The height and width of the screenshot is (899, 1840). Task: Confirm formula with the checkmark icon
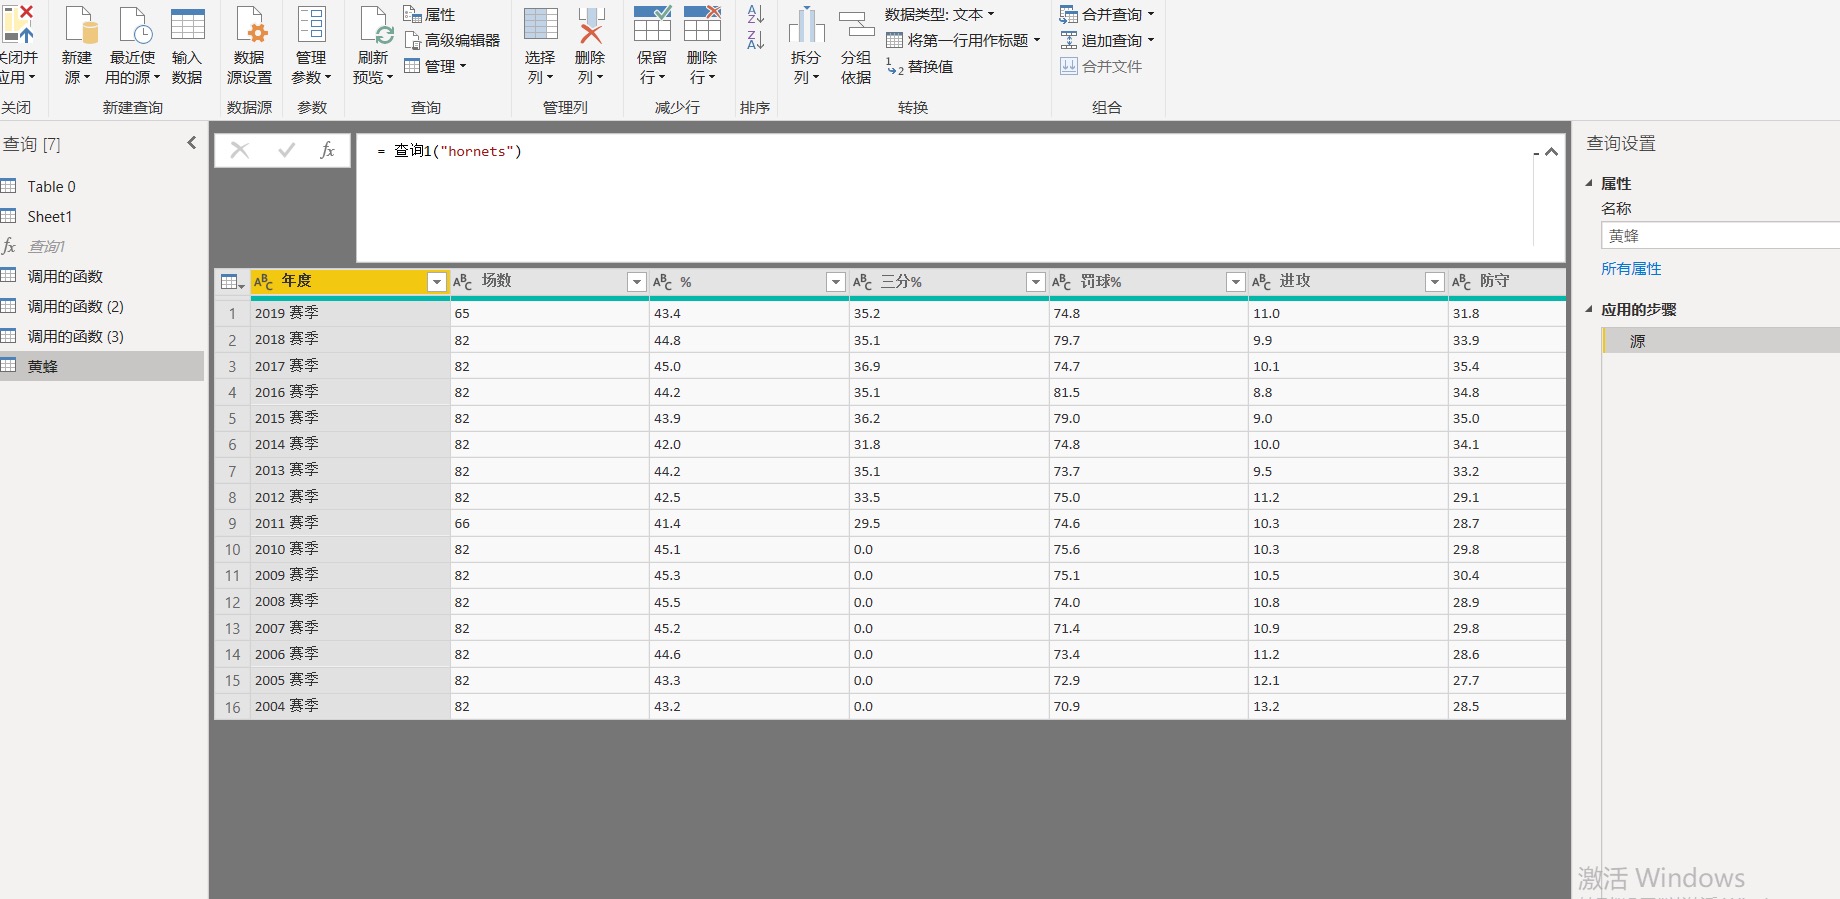pos(287,150)
